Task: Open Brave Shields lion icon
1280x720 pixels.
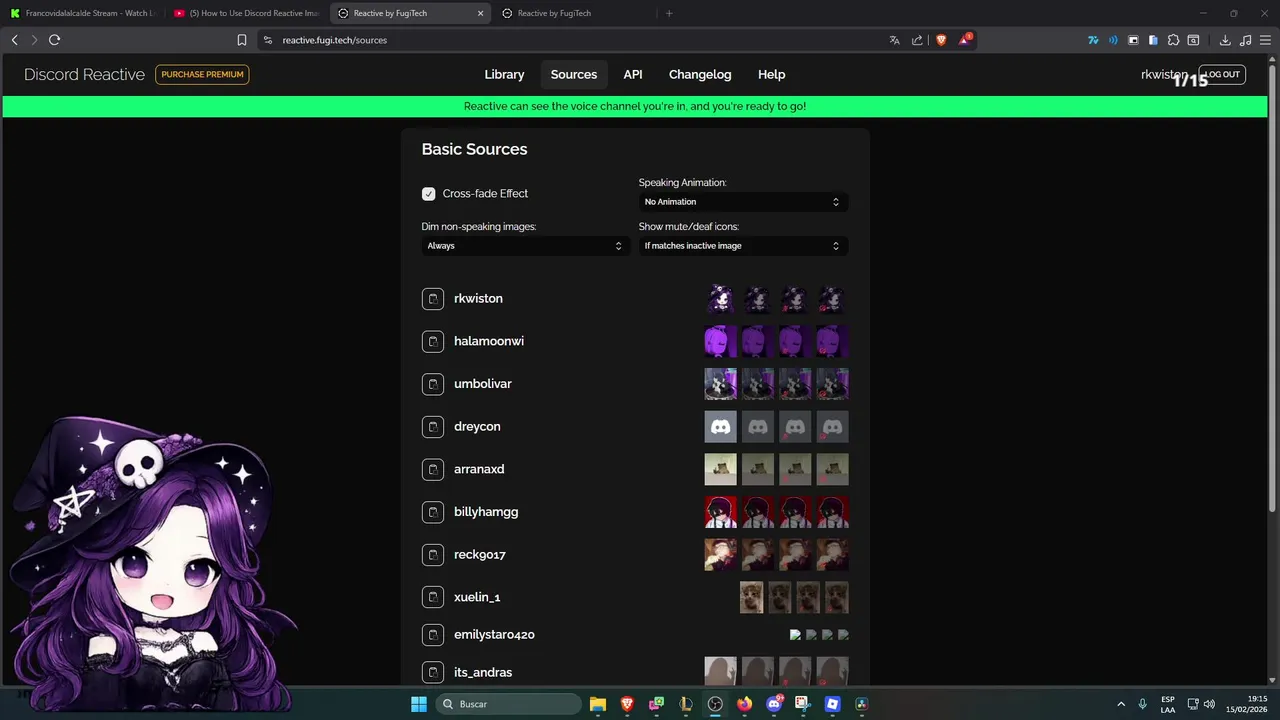Action: pyautogui.click(x=941, y=40)
